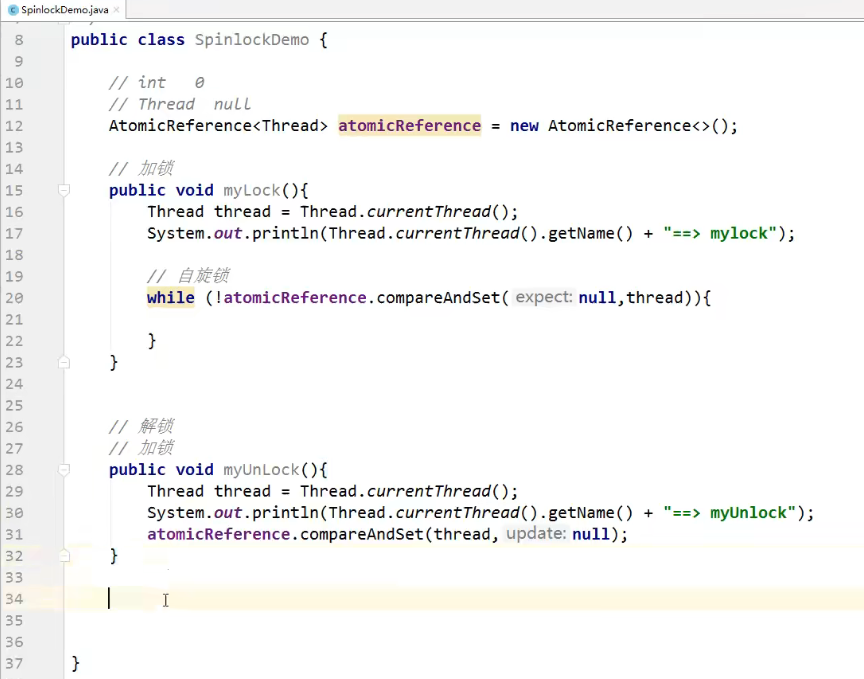The width and height of the screenshot is (864, 679).
Task: Click println call on line 17
Action: coord(285,233)
